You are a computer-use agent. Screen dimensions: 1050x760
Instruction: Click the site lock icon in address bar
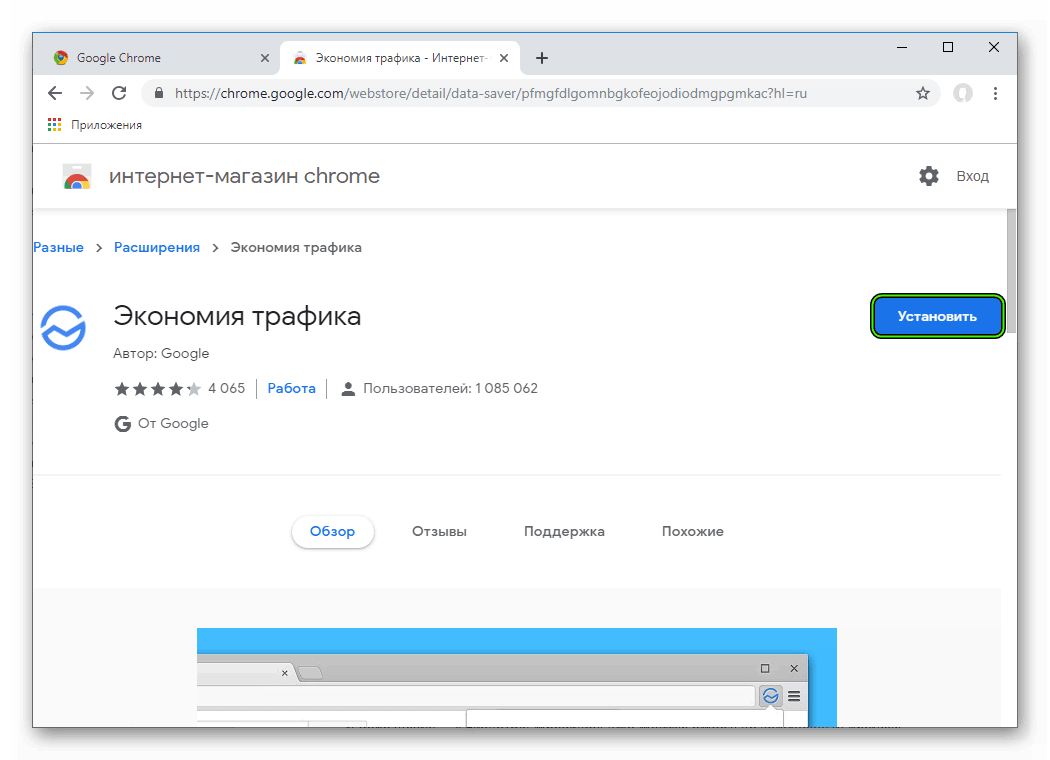[x=159, y=93]
